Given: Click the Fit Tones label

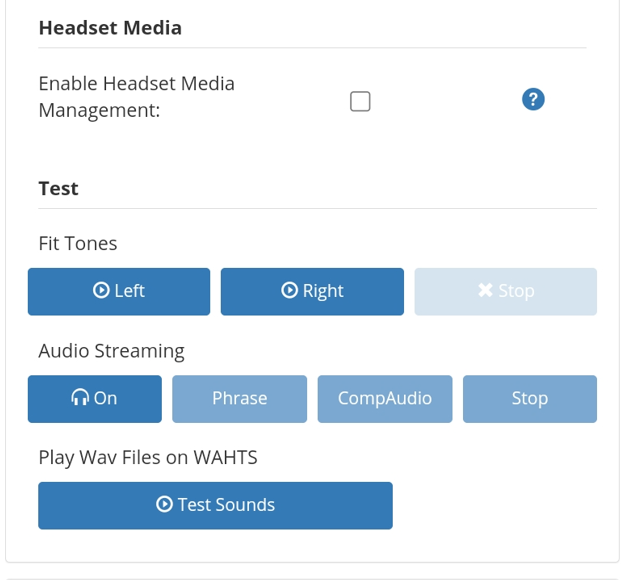Looking at the screenshot, I should click(78, 243).
